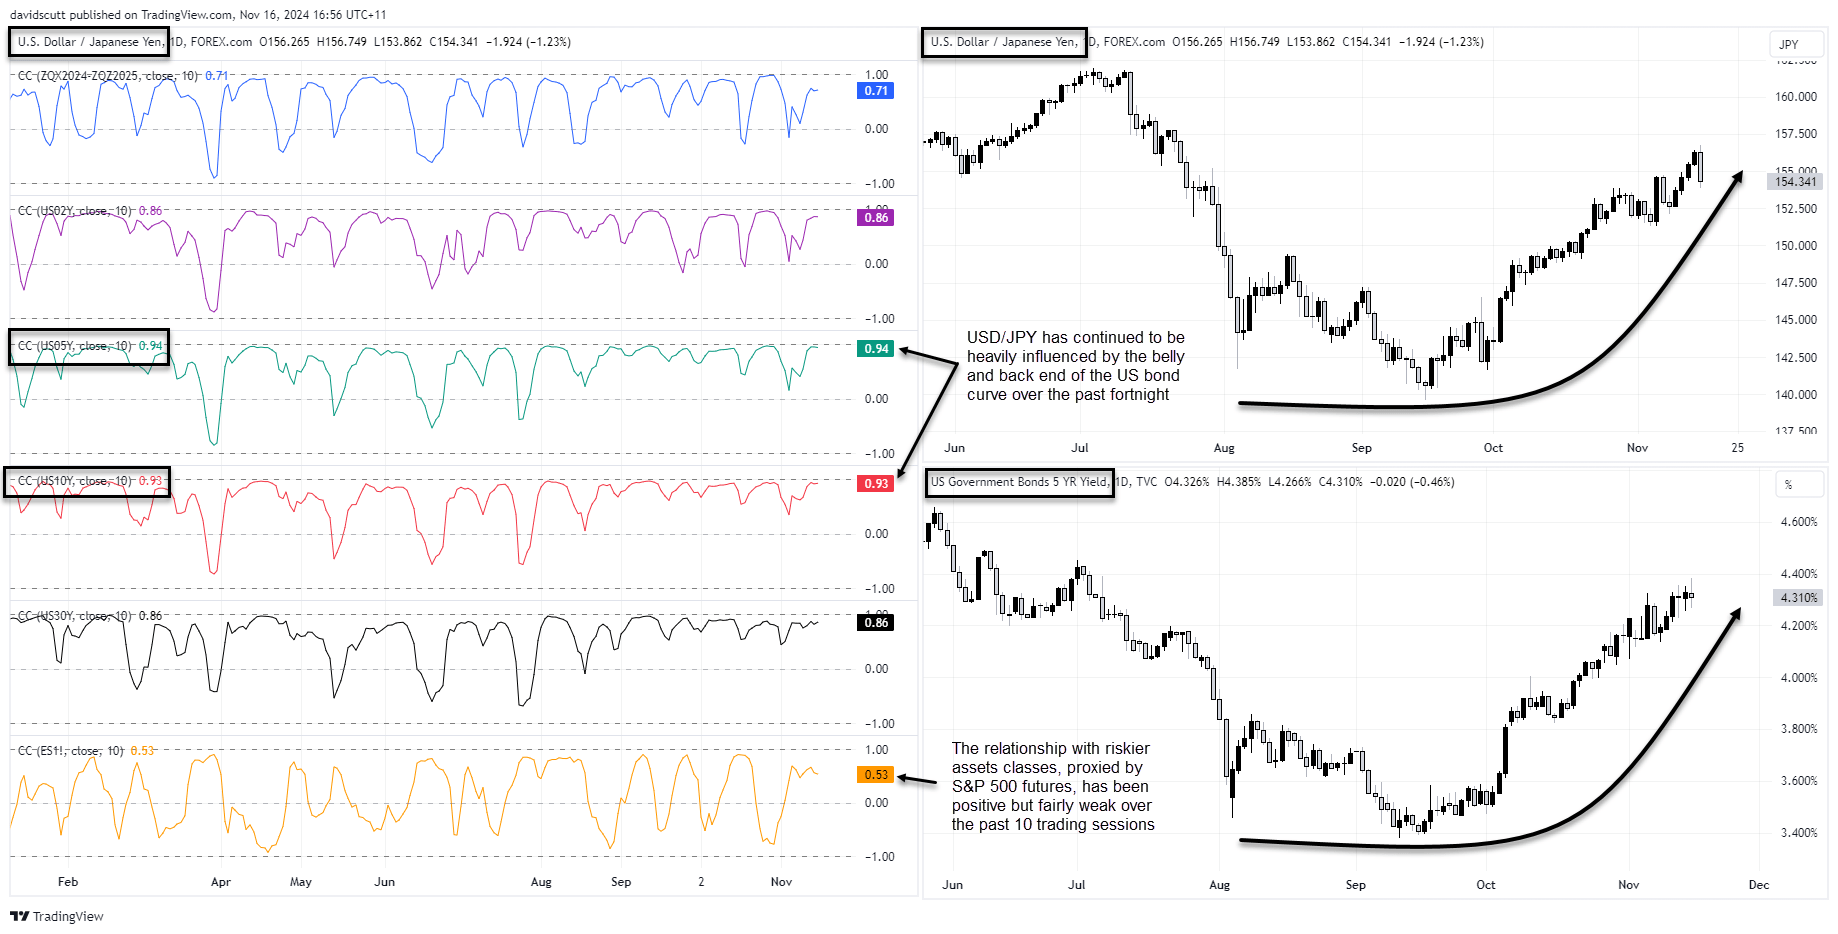Image resolution: width=1838 pixels, height=934 pixels.
Task: Click the red 0.93 value badge
Action: [x=876, y=484]
